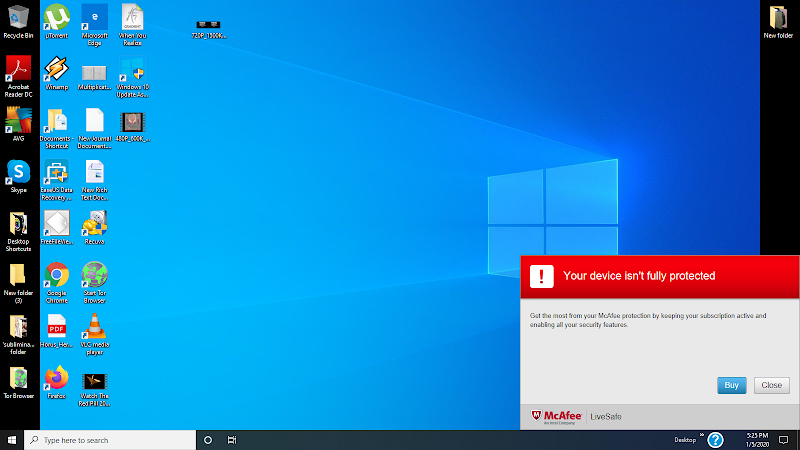Expand the Desktop toolbar chevron
This screenshot has width=800, height=450.
coord(702,435)
